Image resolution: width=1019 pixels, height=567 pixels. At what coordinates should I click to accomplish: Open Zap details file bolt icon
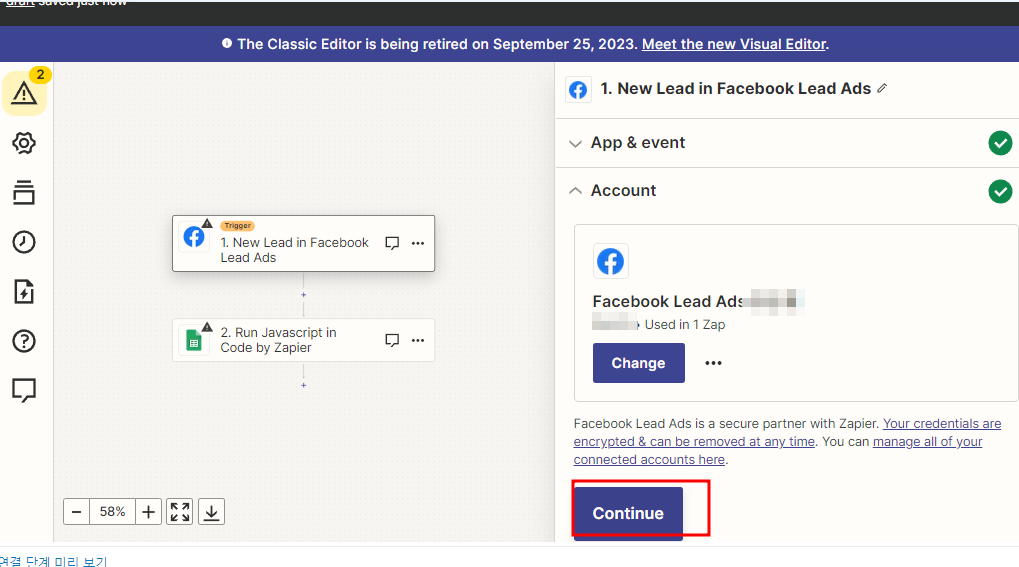24,291
